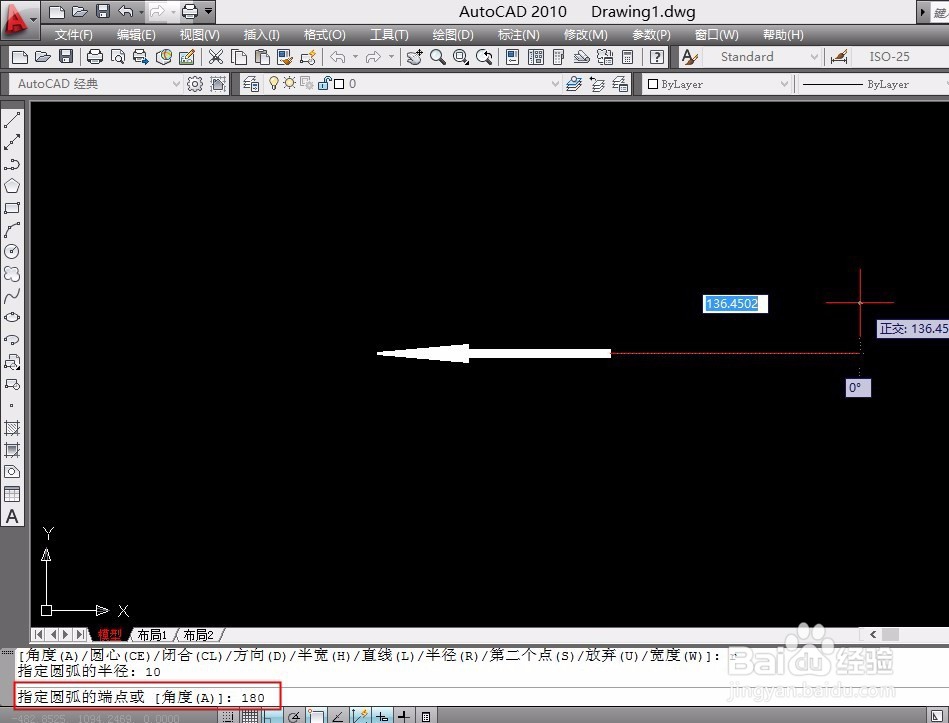Viewport: 949px width, 723px height.
Task: Open the 编辑(E) menu
Action: [136, 34]
